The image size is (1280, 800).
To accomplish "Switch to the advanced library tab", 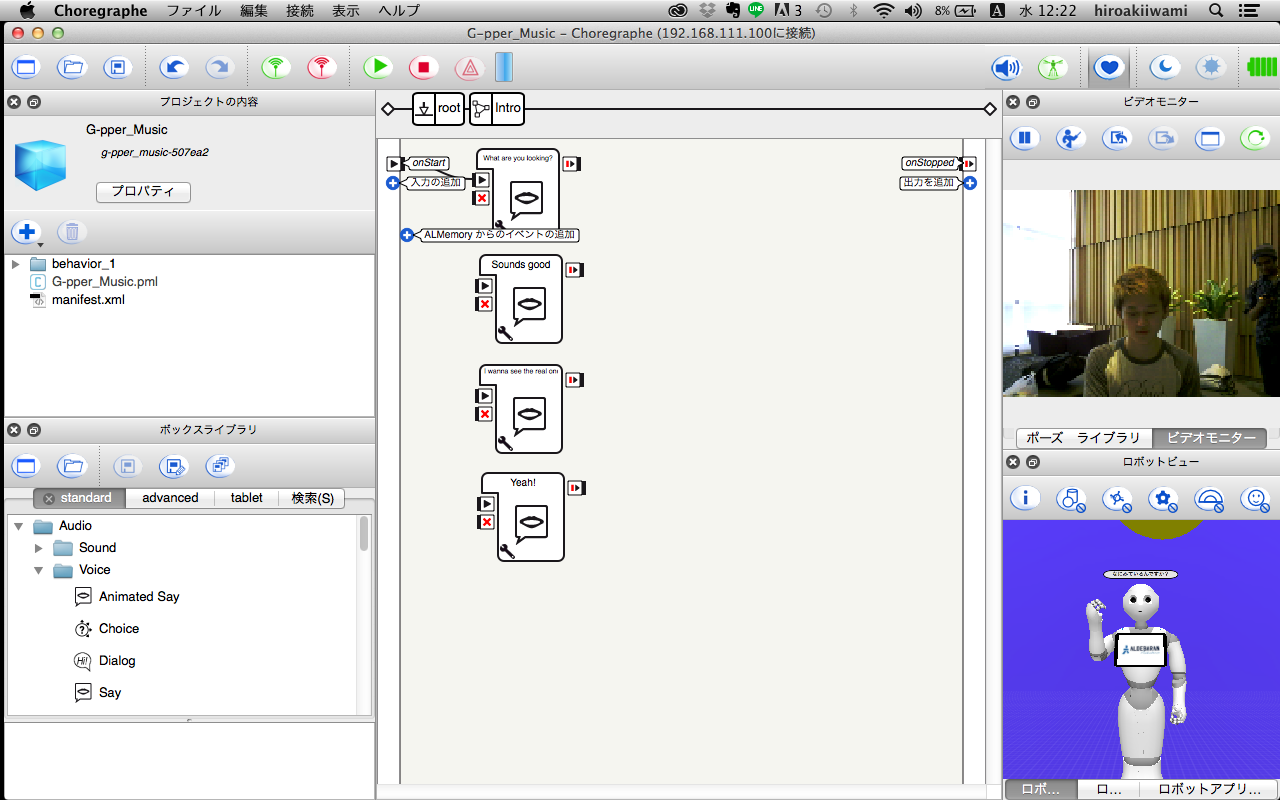I will point(170,497).
